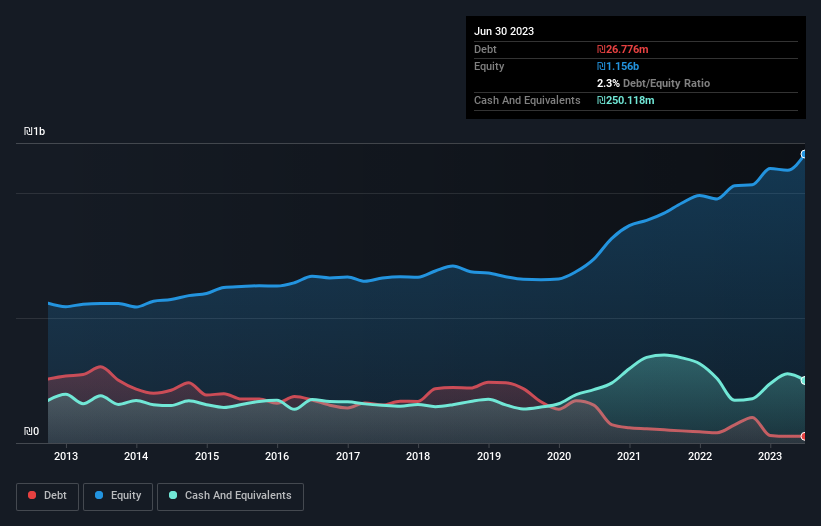This screenshot has width=821, height=526.
Task: Select the 2015 label on the x-axis
Action: [x=207, y=457]
